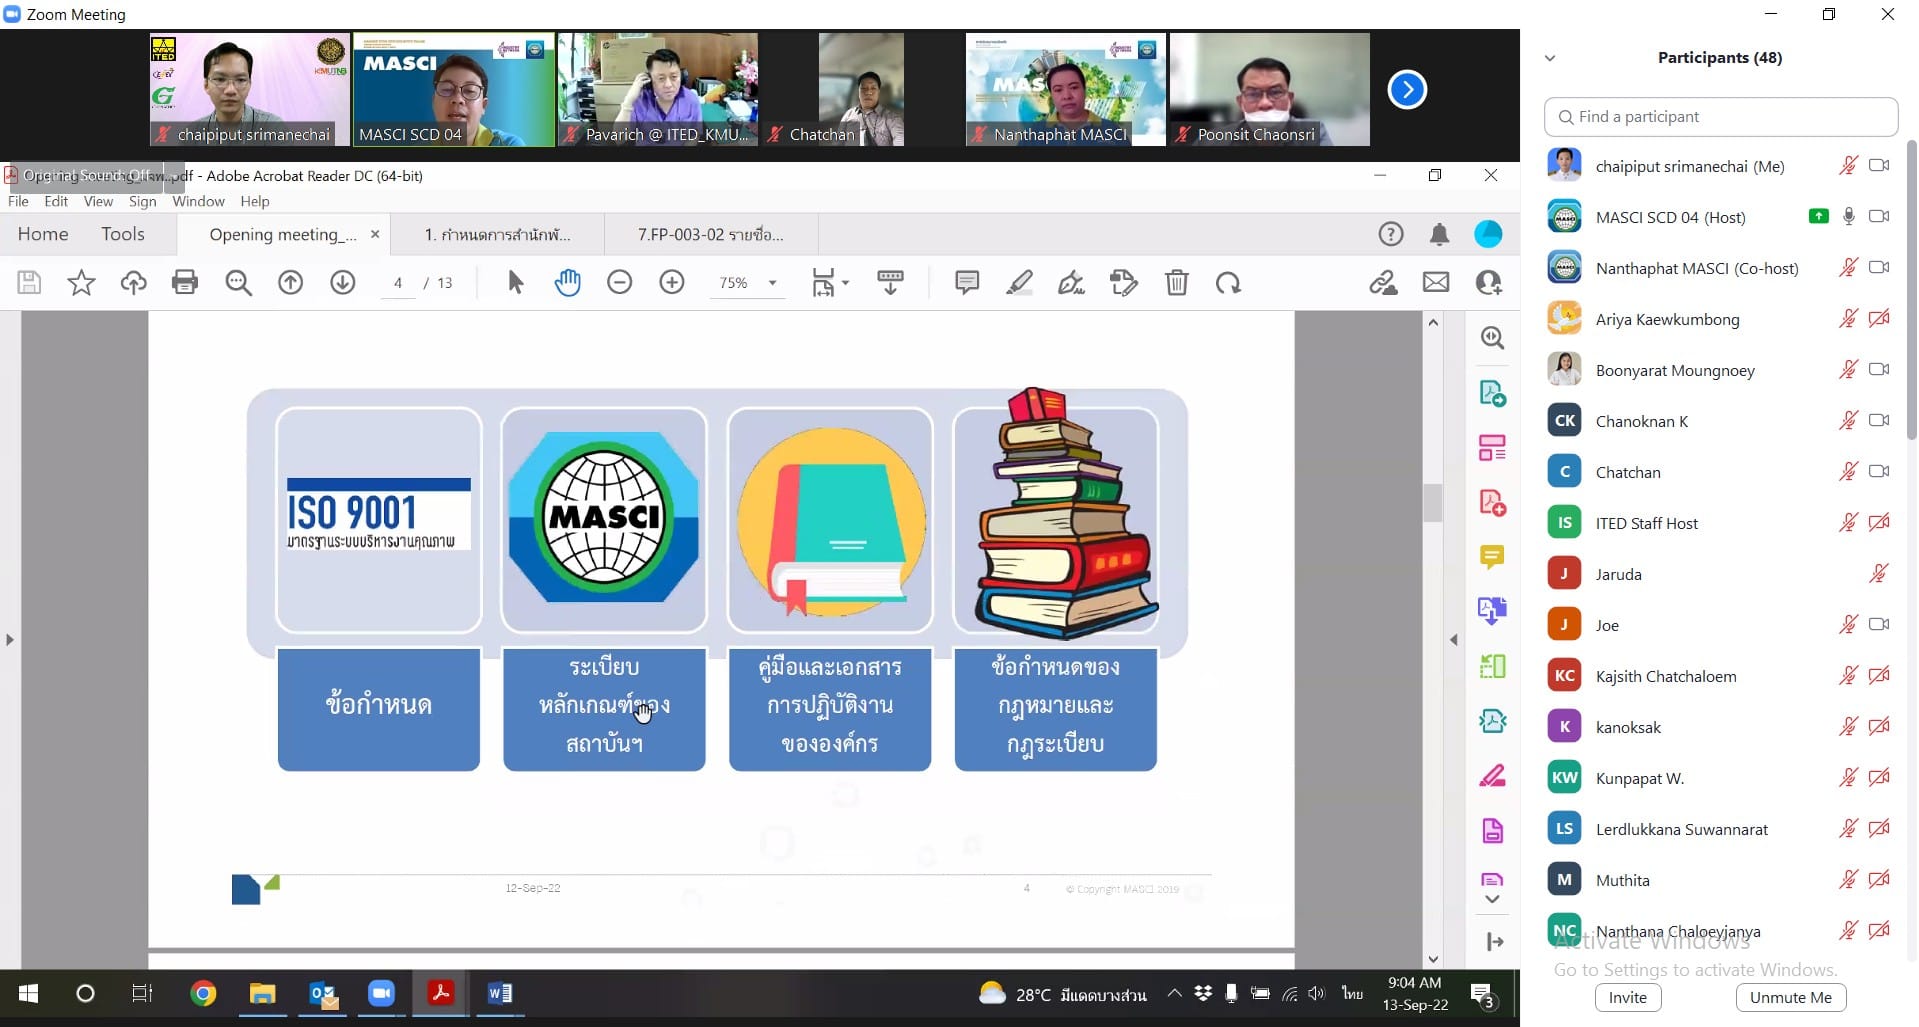Expand the system tray hidden icons

pos(1174,994)
